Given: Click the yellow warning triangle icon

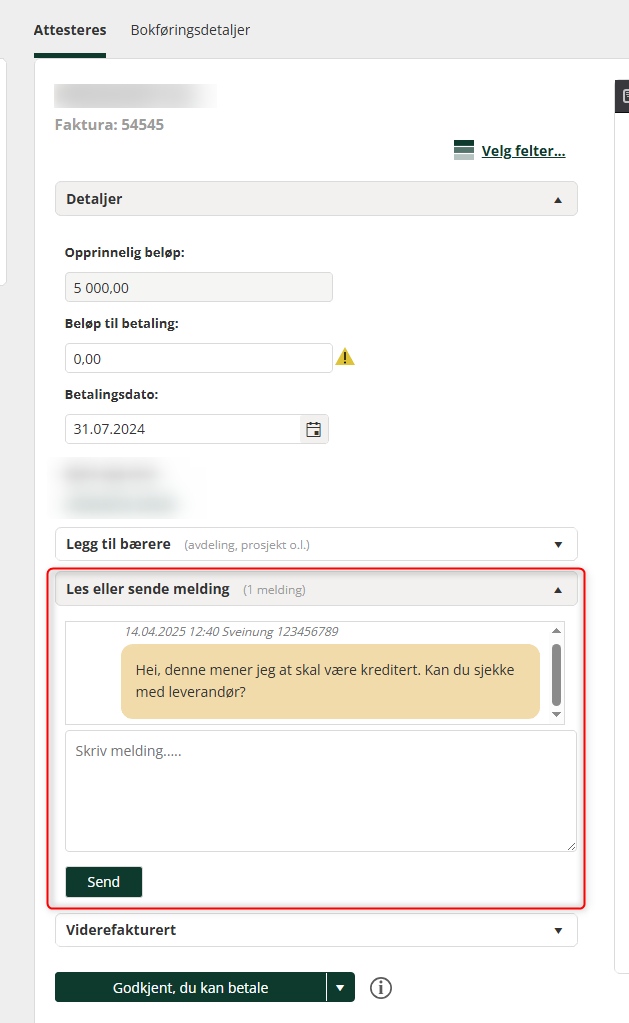Looking at the screenshot, I should [x=345, y=357].
